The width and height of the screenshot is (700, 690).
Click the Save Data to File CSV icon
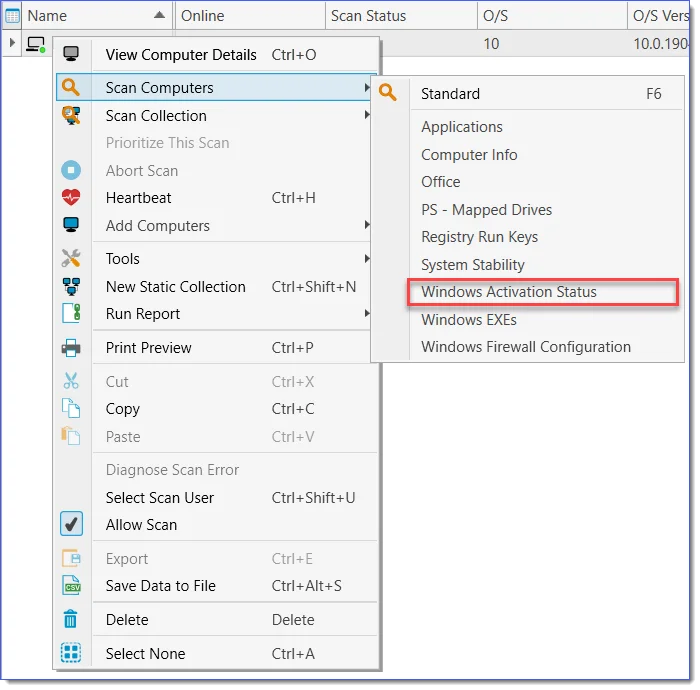pos(71,586)
